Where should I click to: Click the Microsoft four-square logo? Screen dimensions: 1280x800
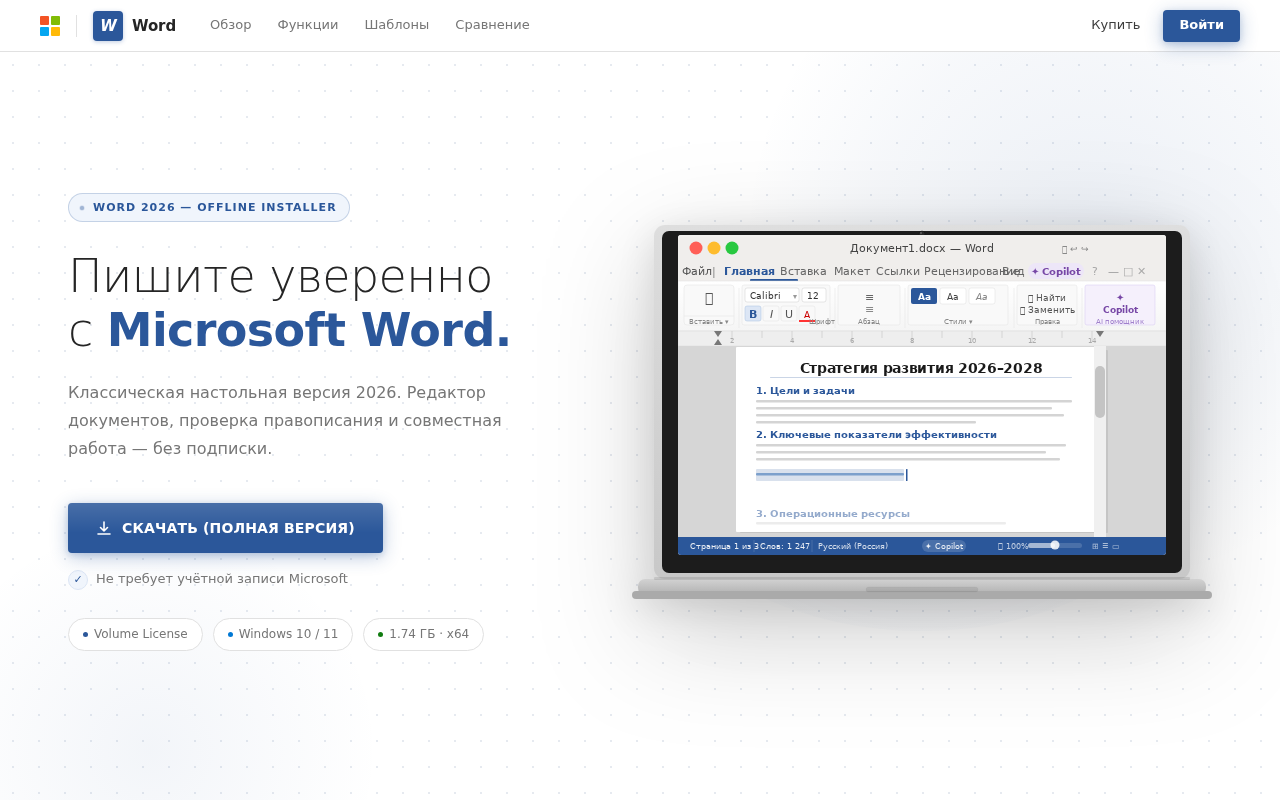click(50, 26)
